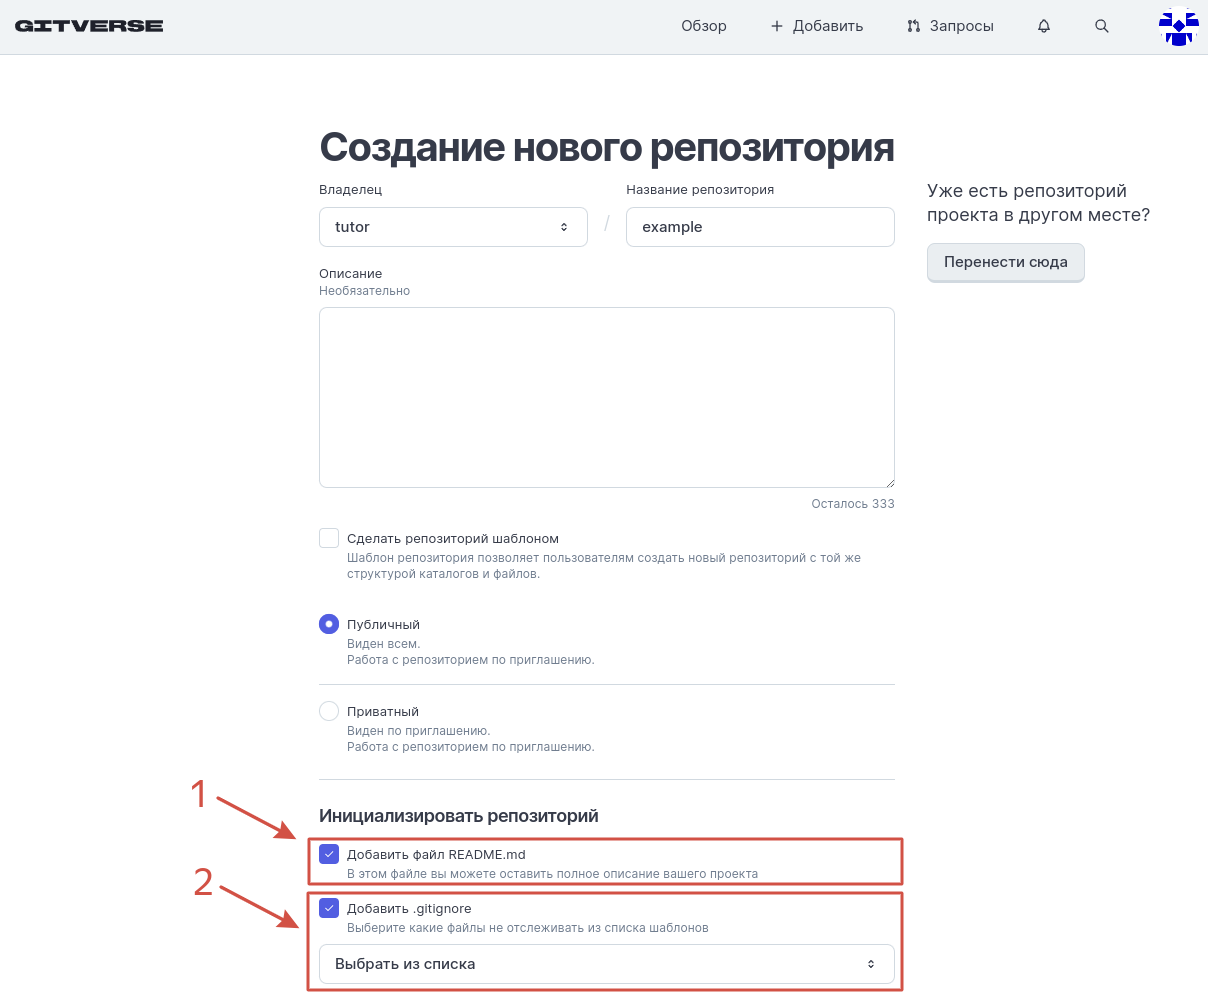Open the 'Владелец' owner dropdown
The image size is (1208, 994).
(x=453, y=227)
